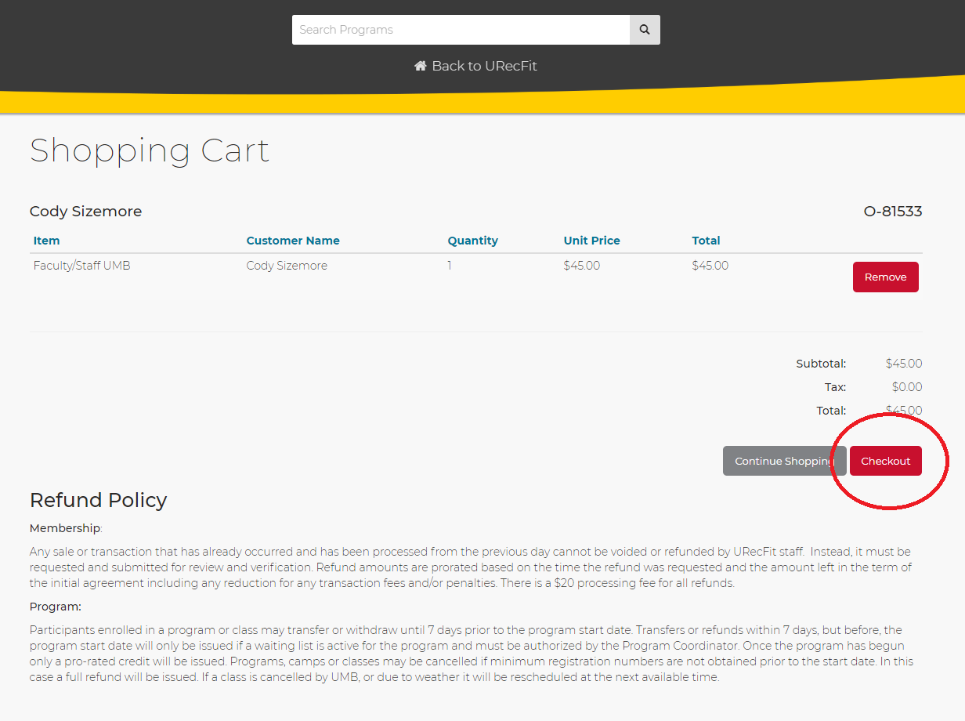Click the home icon beside Back to URecFit
Image resolution: width=965 pixels, height=721 pixels.
(x=421, y=66)
